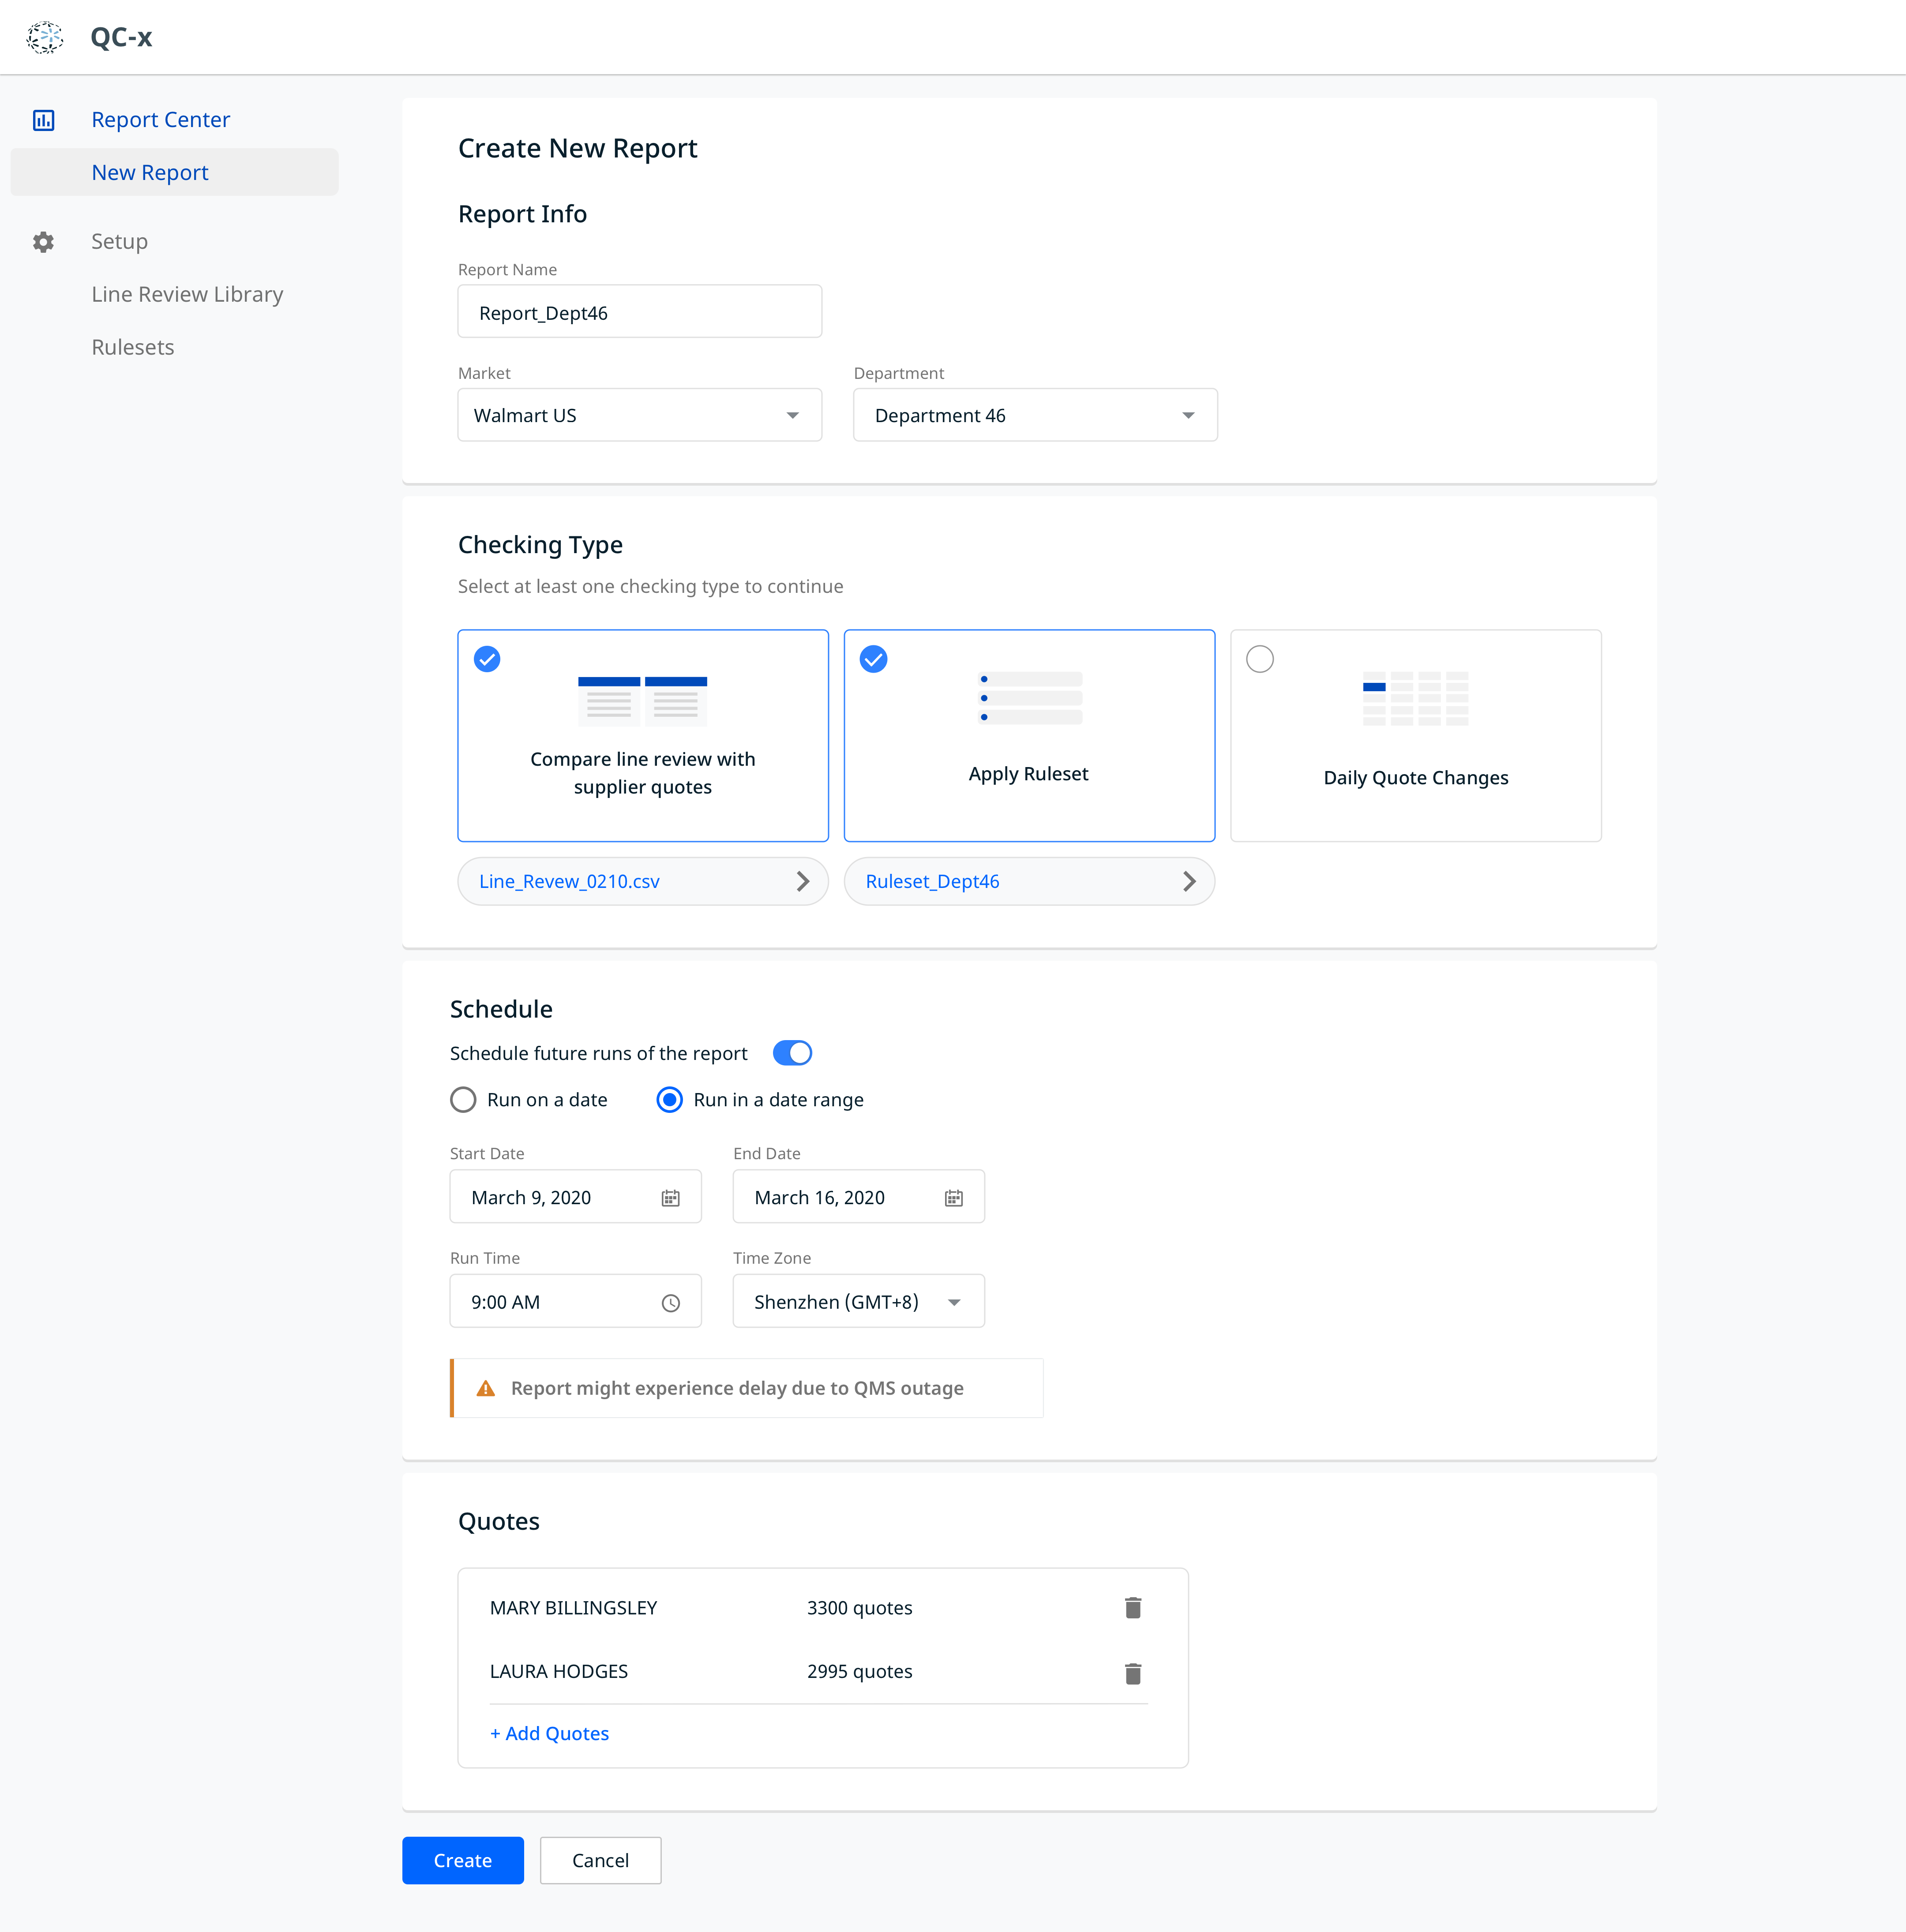This screenshot has width=1906, height=1932.
Task: Click into the Report Name field
Action: click(x=639, y=312)
